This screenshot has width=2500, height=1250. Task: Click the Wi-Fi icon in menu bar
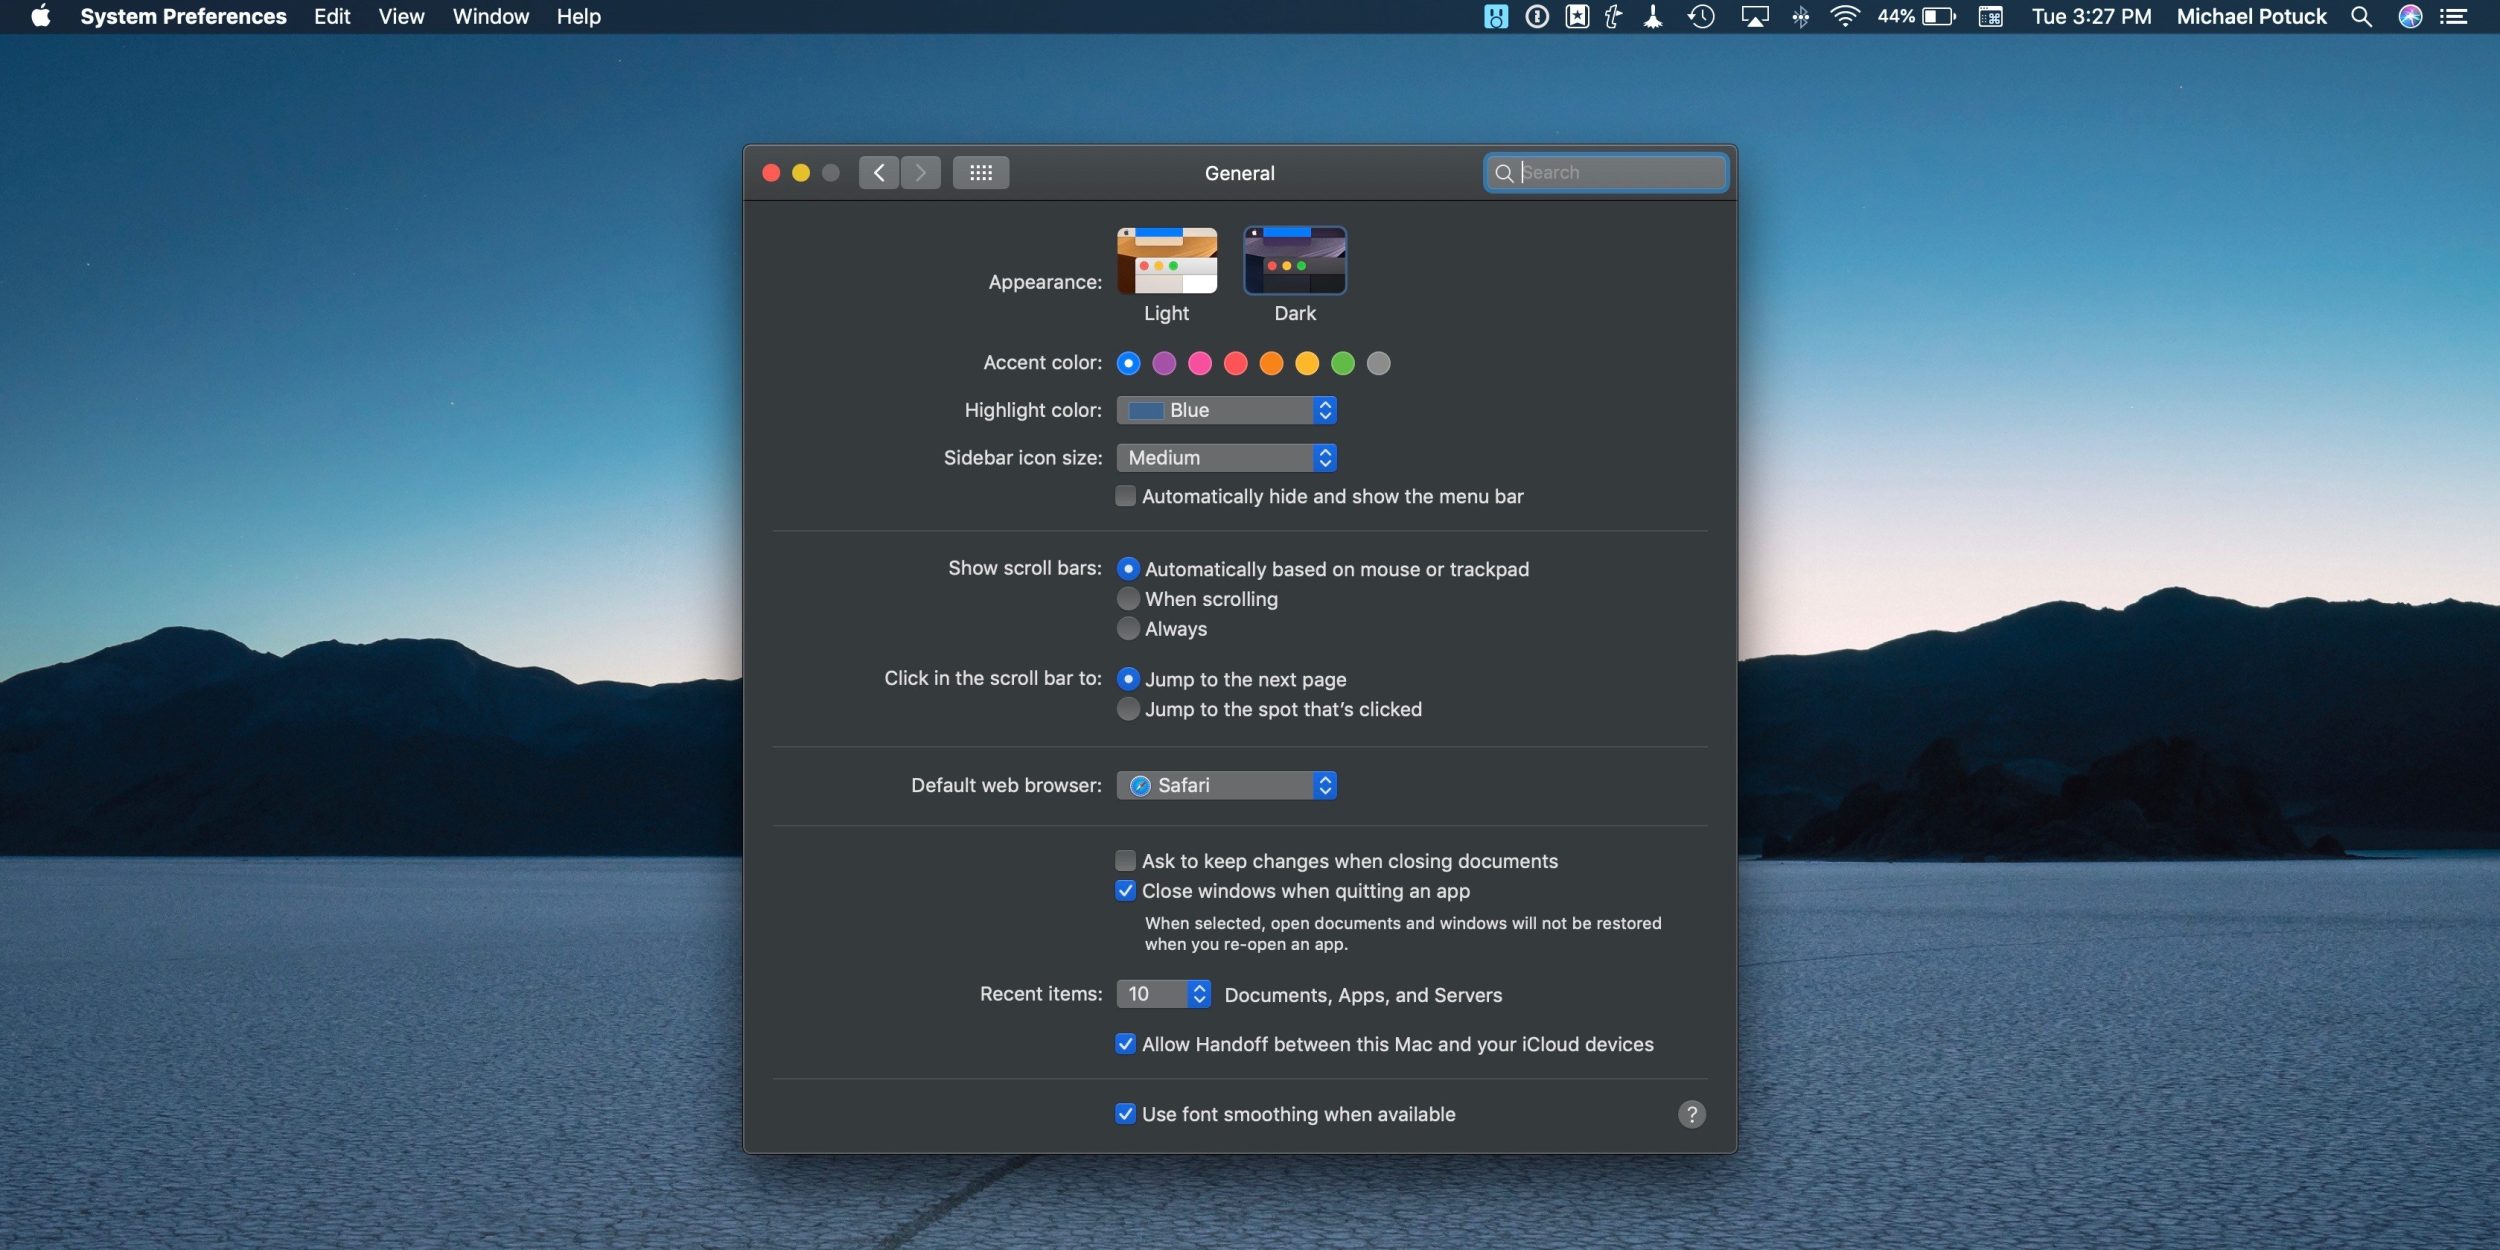[1846, 18]
